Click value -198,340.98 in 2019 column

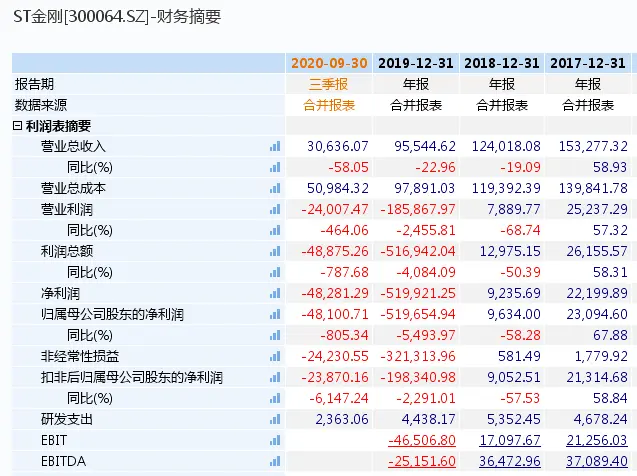418,377
